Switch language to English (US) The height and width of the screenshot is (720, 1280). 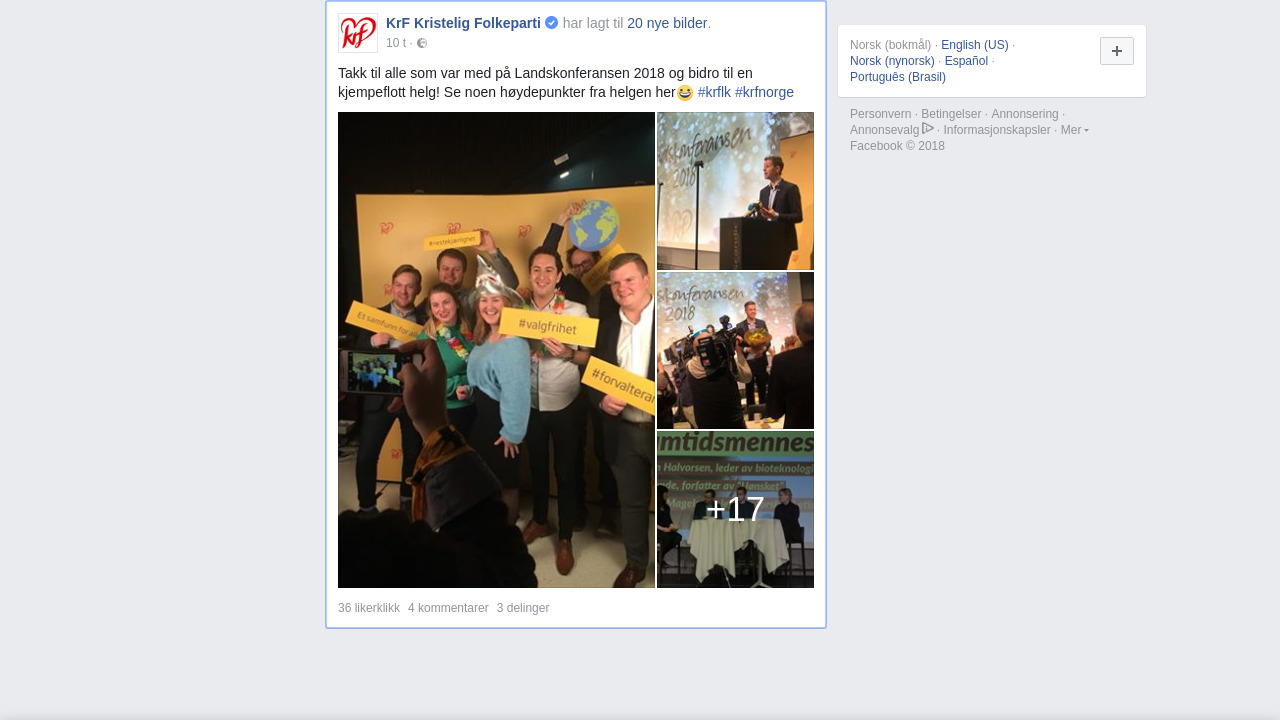tap(975, 45)
